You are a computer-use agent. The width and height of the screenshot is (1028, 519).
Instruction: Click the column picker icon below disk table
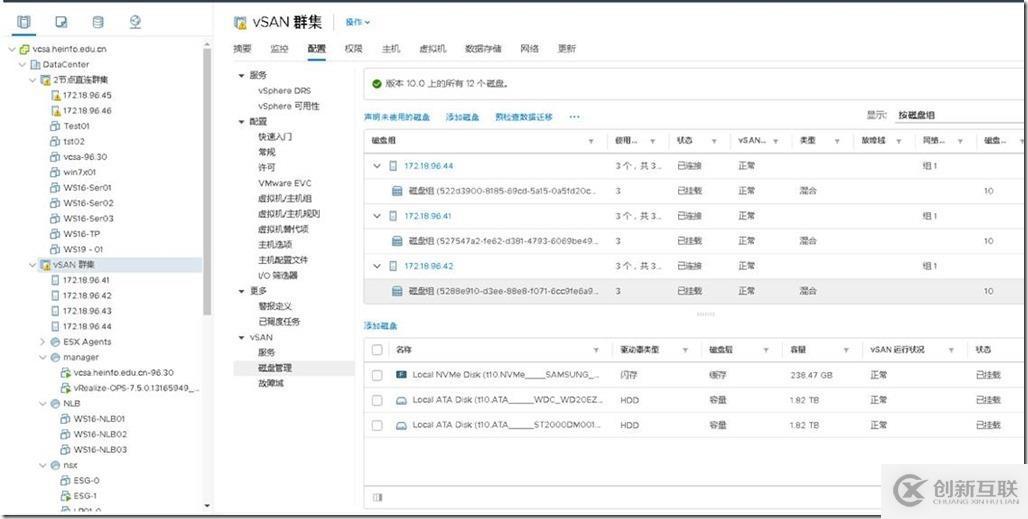click(377, 496)
